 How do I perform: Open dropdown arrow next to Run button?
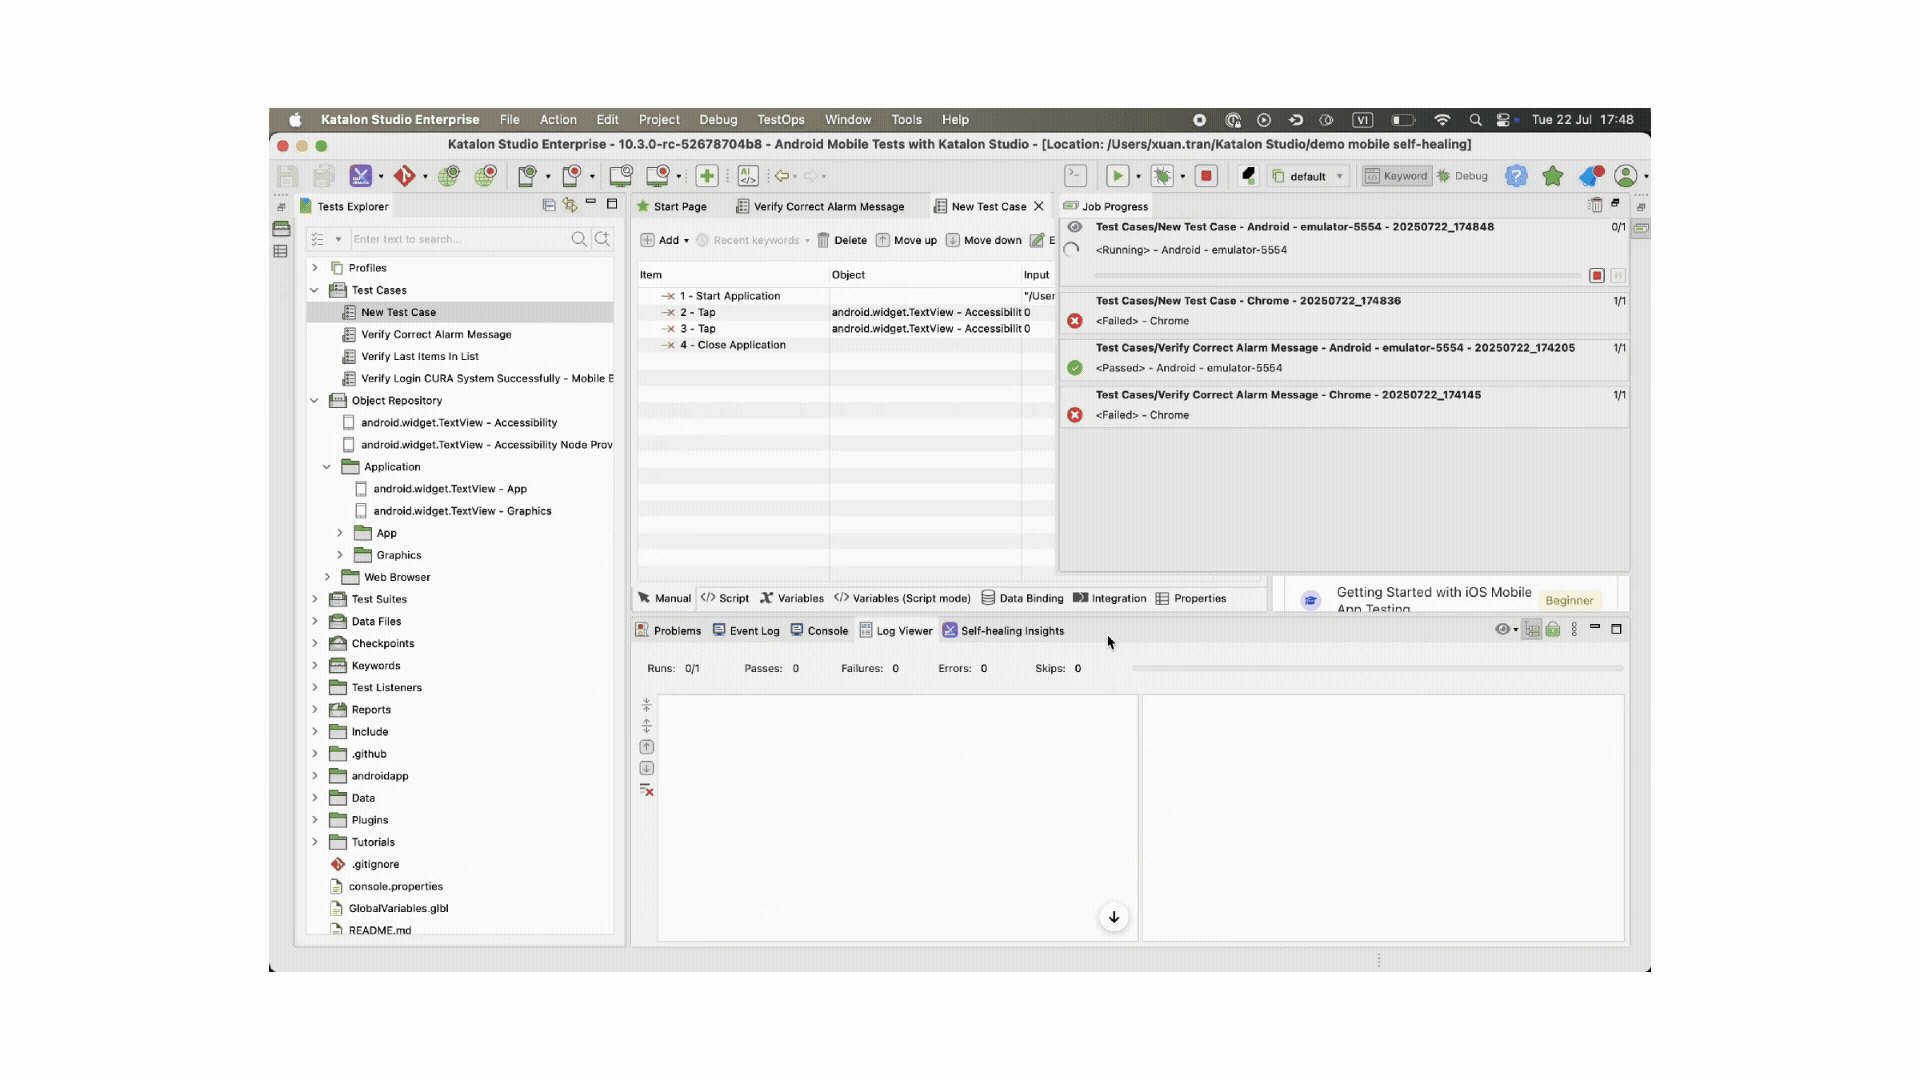tap(1138, 177)
